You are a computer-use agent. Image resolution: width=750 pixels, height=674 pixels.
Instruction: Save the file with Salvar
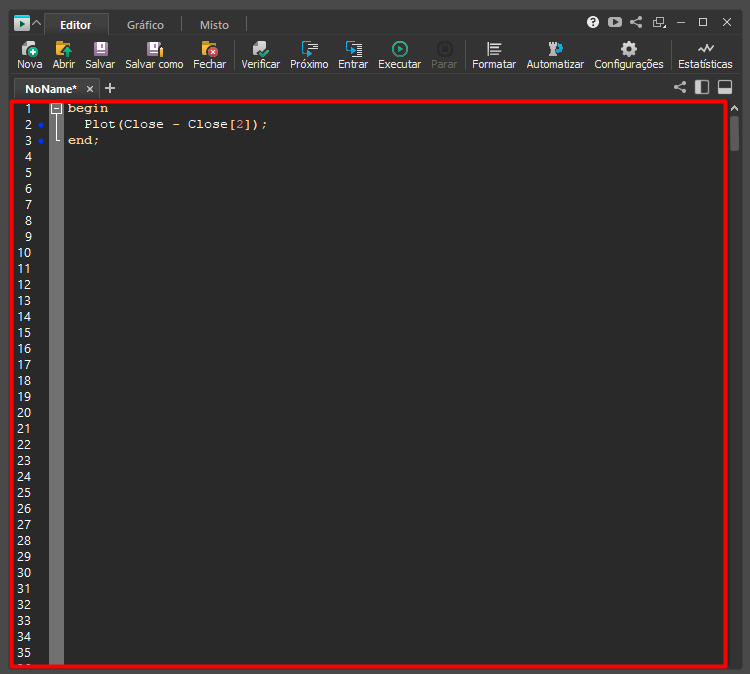click(100, 55)
